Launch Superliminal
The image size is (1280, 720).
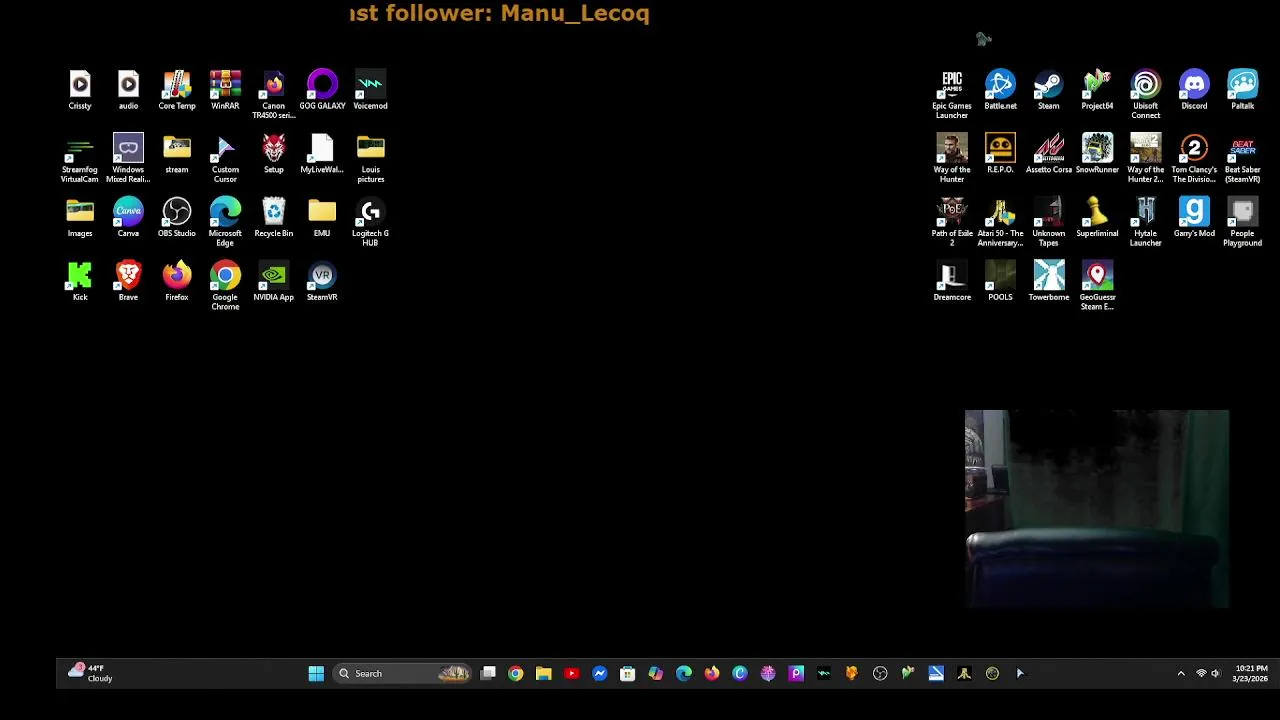[x=1097, y=218]
